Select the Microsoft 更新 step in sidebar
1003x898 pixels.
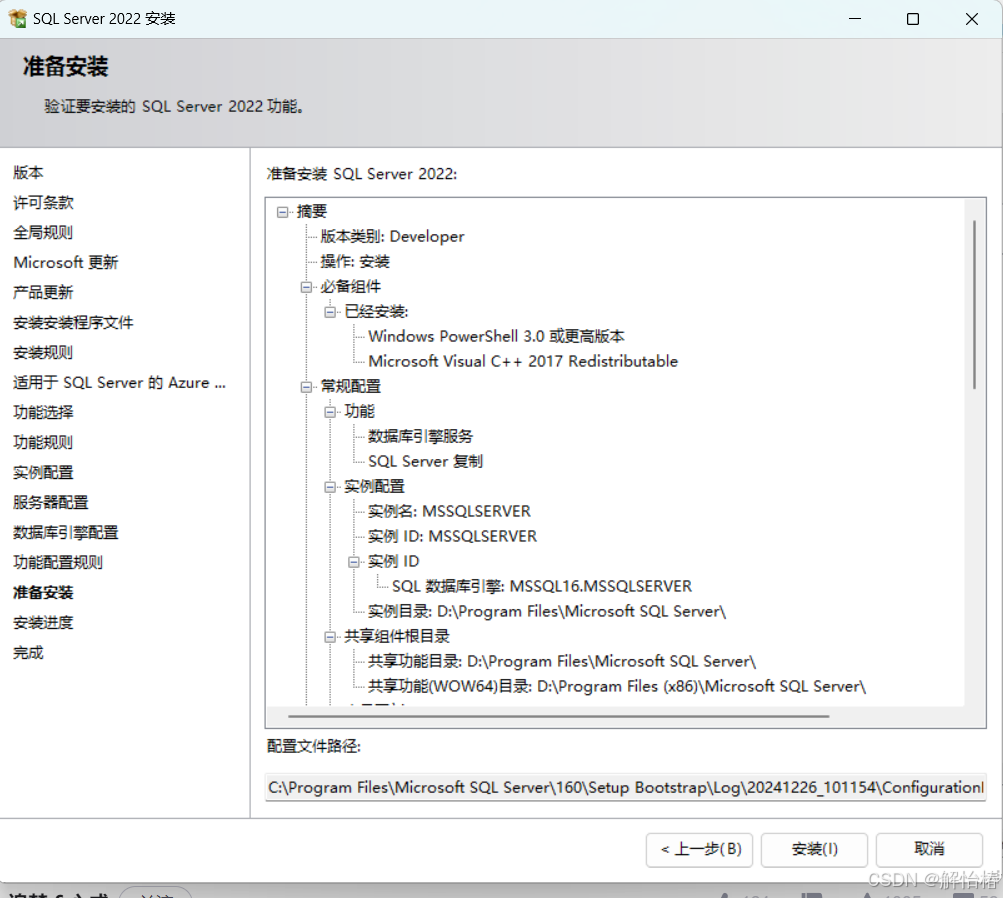tap(65, 263)
